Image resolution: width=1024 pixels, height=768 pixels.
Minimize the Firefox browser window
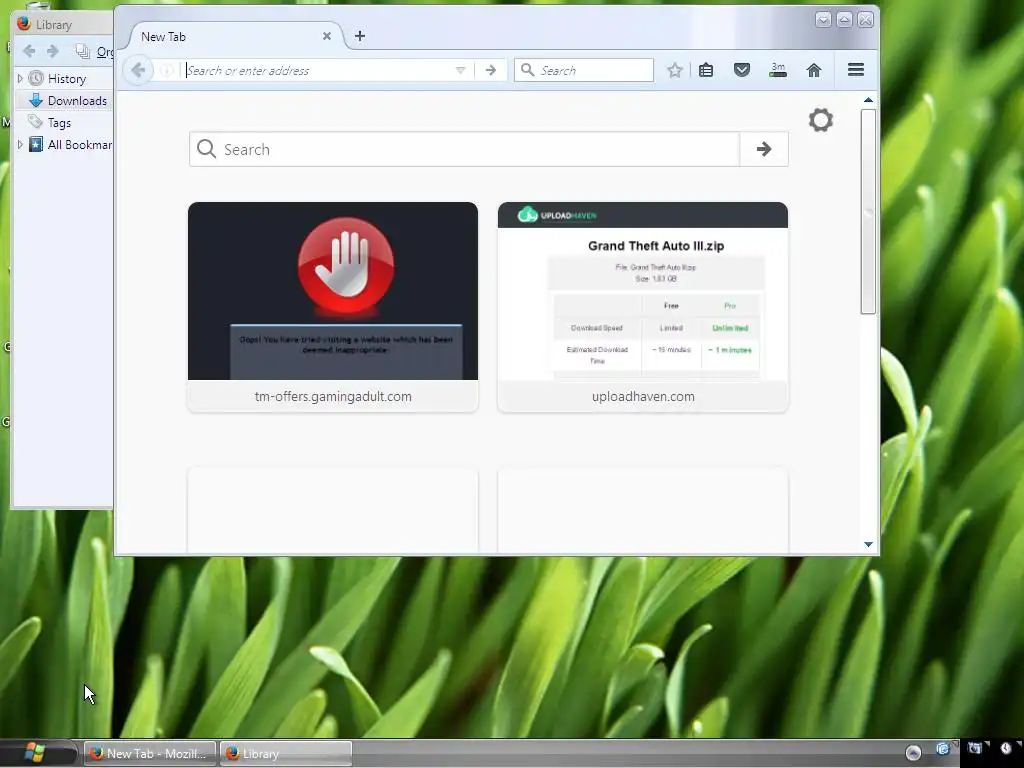[823, 20]
